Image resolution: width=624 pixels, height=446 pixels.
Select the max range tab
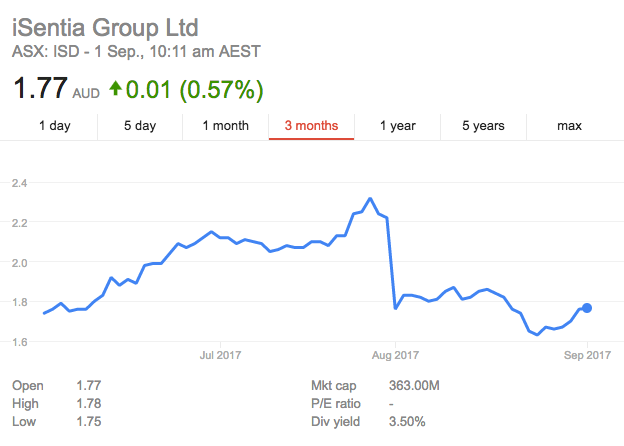click(569, 126)
